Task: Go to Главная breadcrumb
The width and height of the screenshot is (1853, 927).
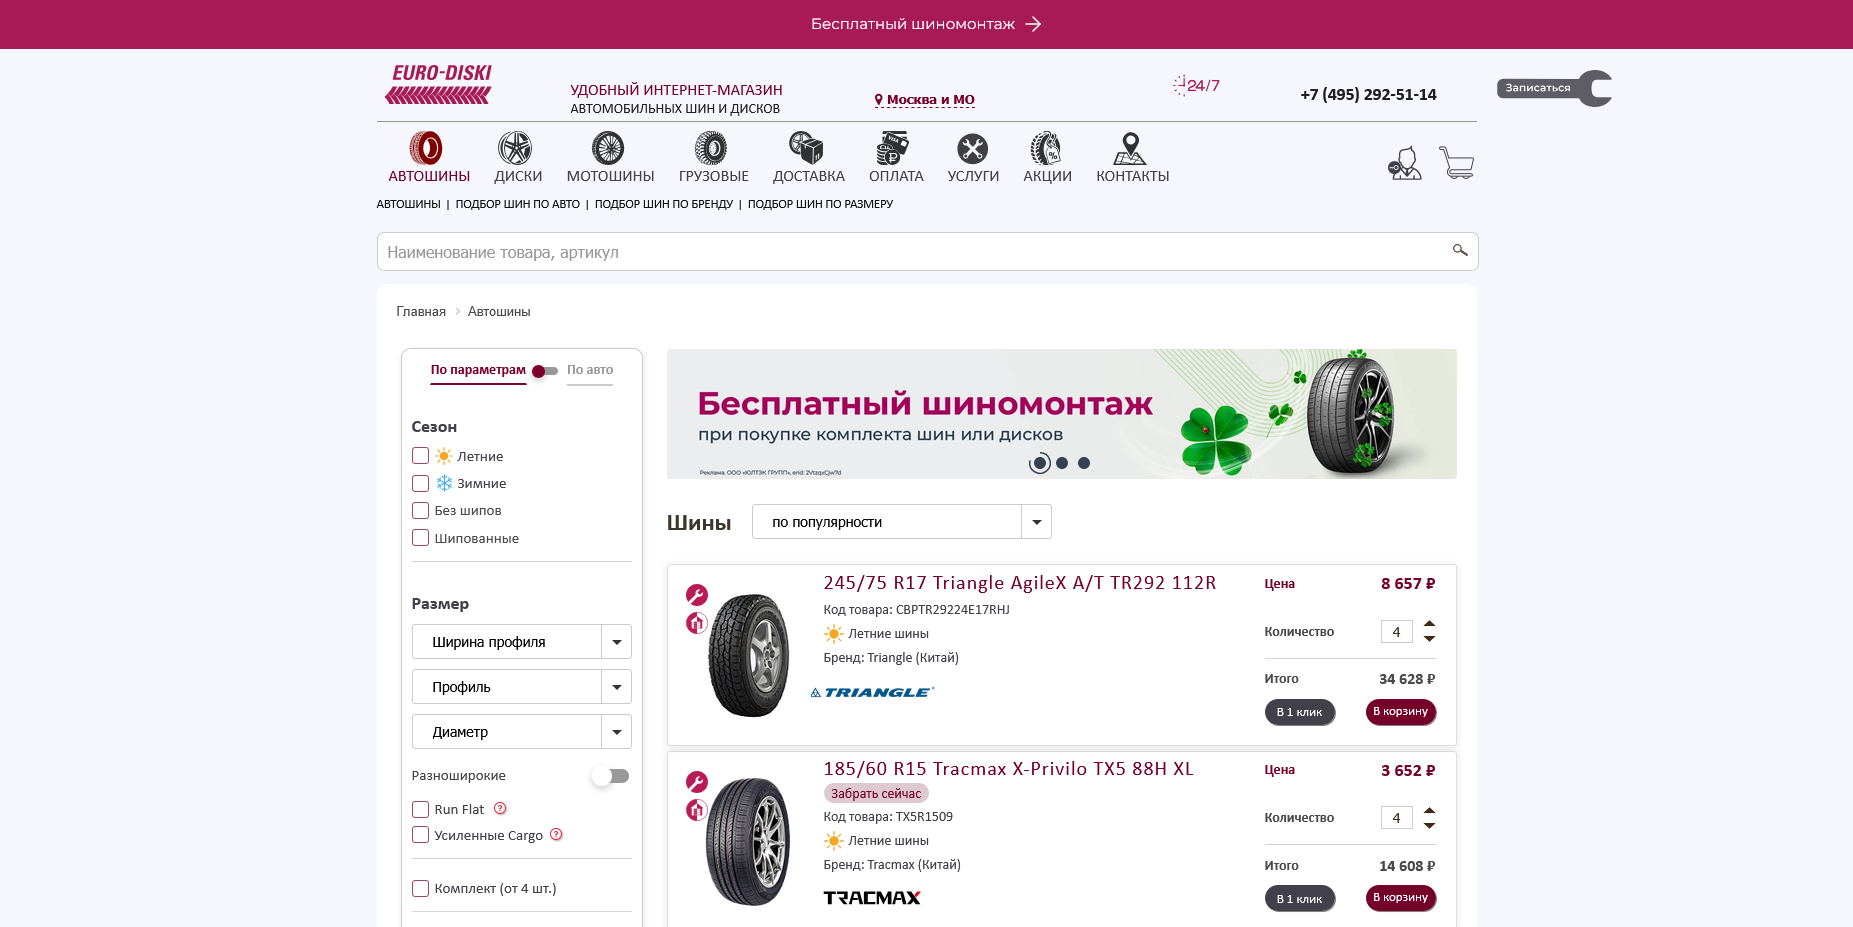Action: [x=421, y=312]
